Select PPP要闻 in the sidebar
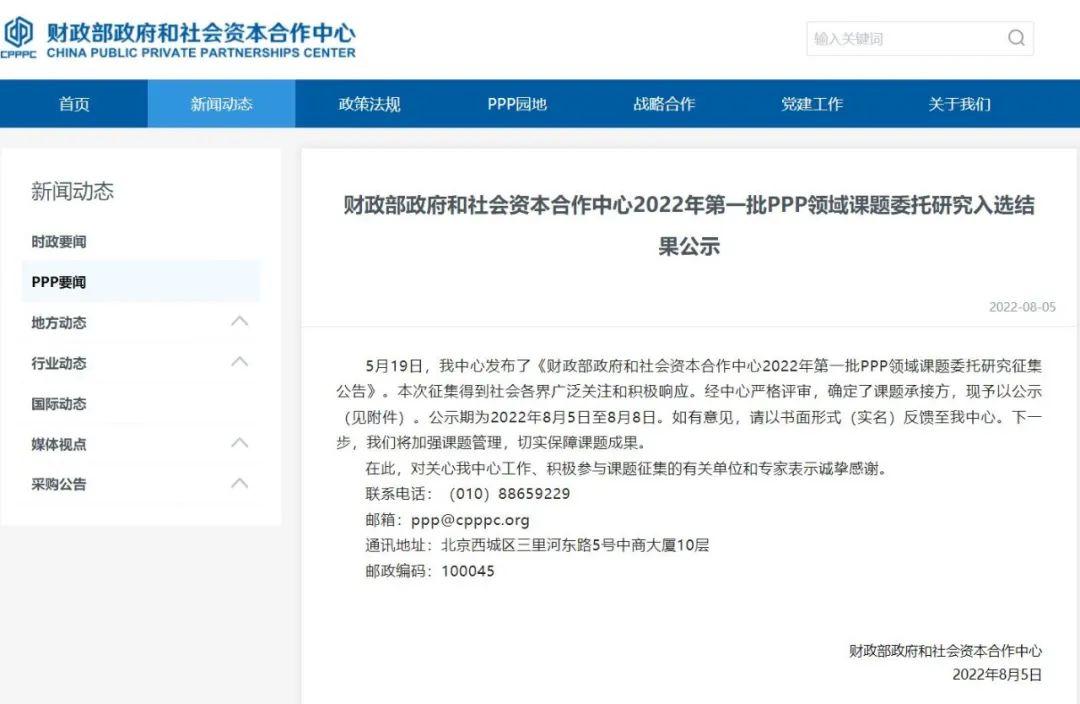 [59, 282]
